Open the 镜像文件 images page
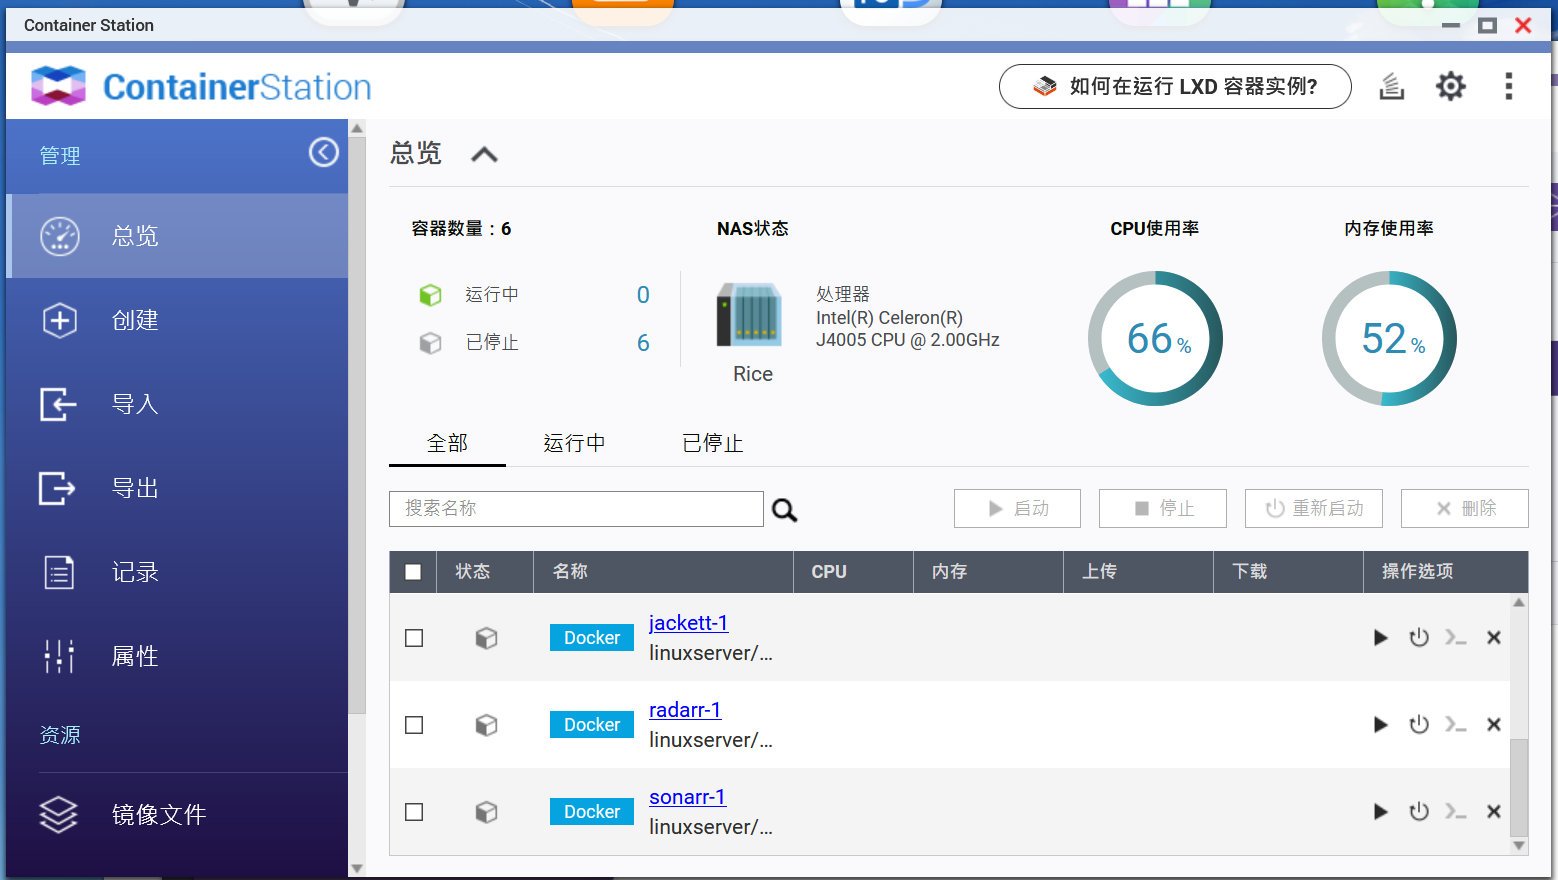Image resolution: width=1558 pixels, height=880 pixels. 177,814
